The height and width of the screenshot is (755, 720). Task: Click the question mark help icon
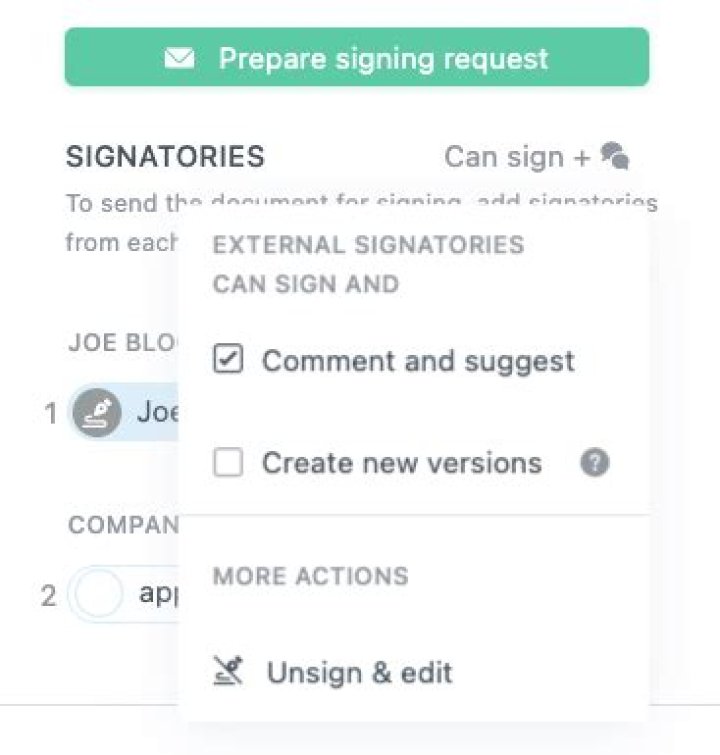click(595, 463)
